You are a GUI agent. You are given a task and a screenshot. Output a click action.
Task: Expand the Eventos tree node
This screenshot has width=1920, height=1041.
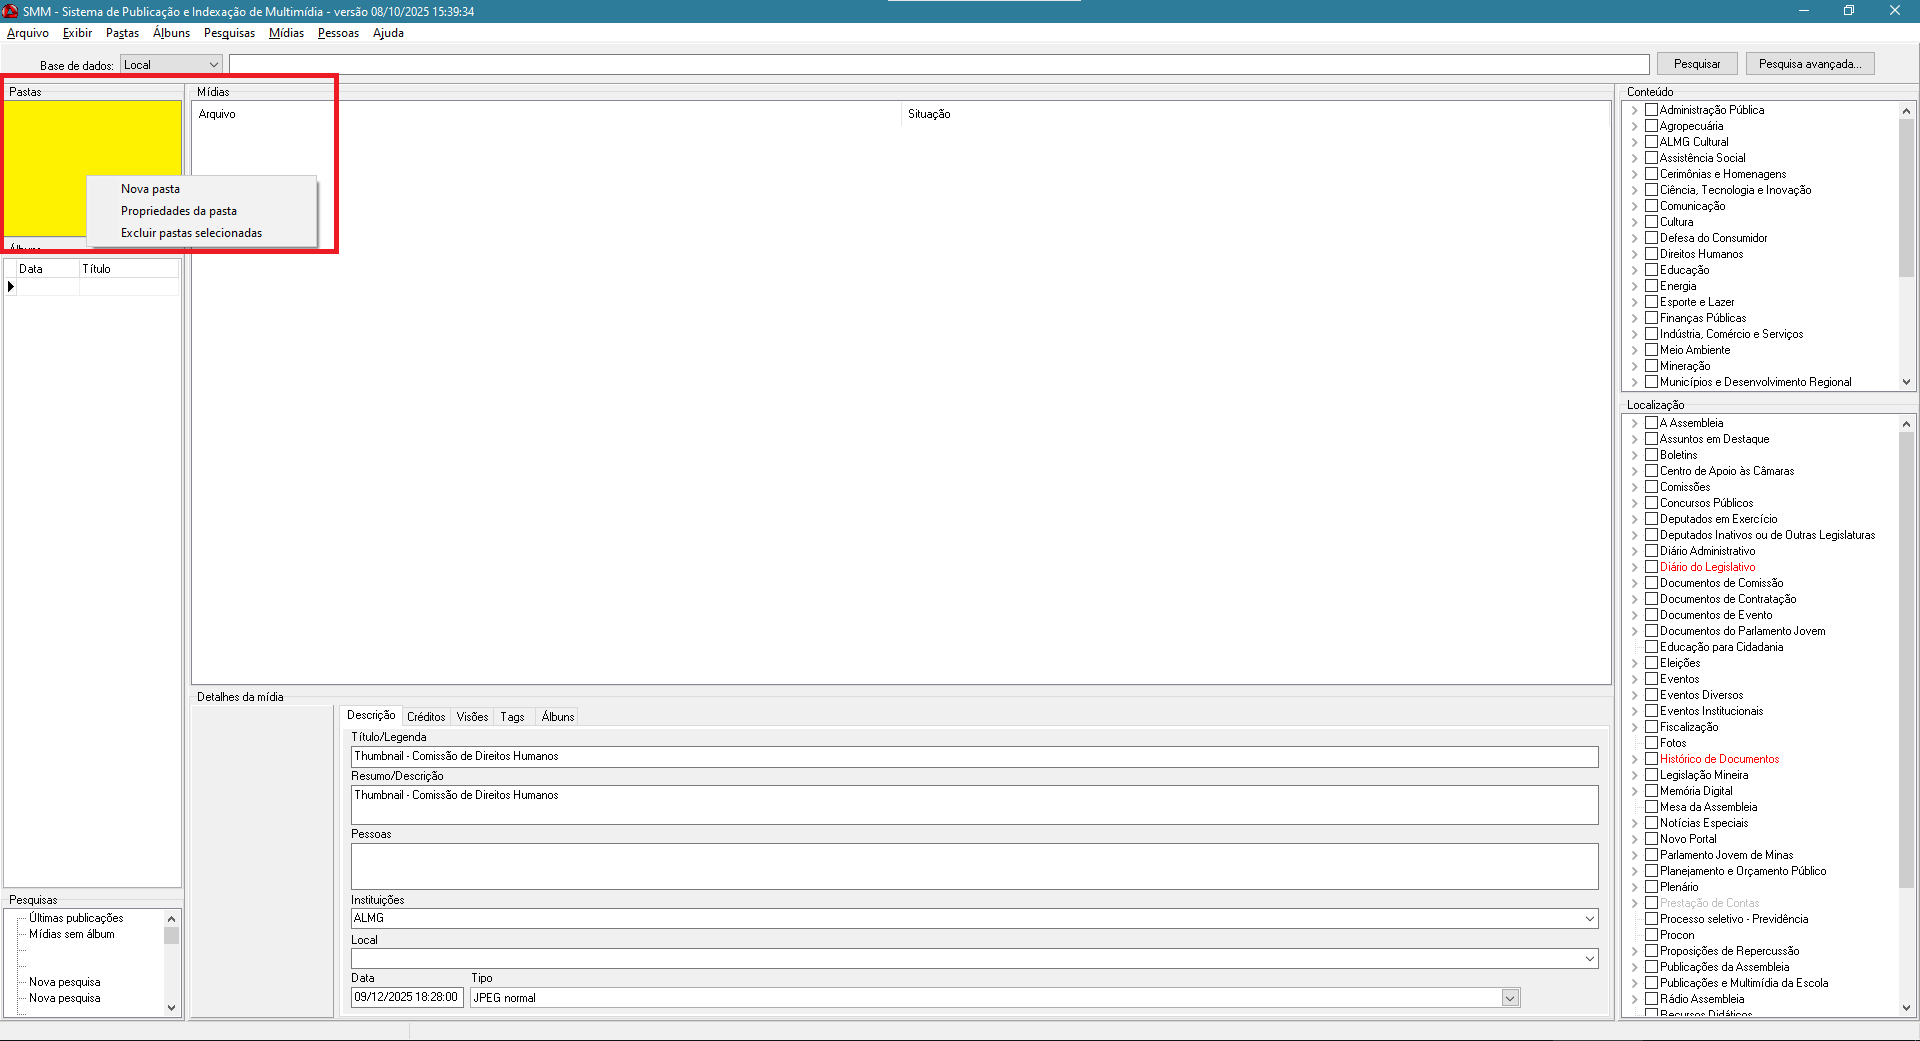[1635, 679]
